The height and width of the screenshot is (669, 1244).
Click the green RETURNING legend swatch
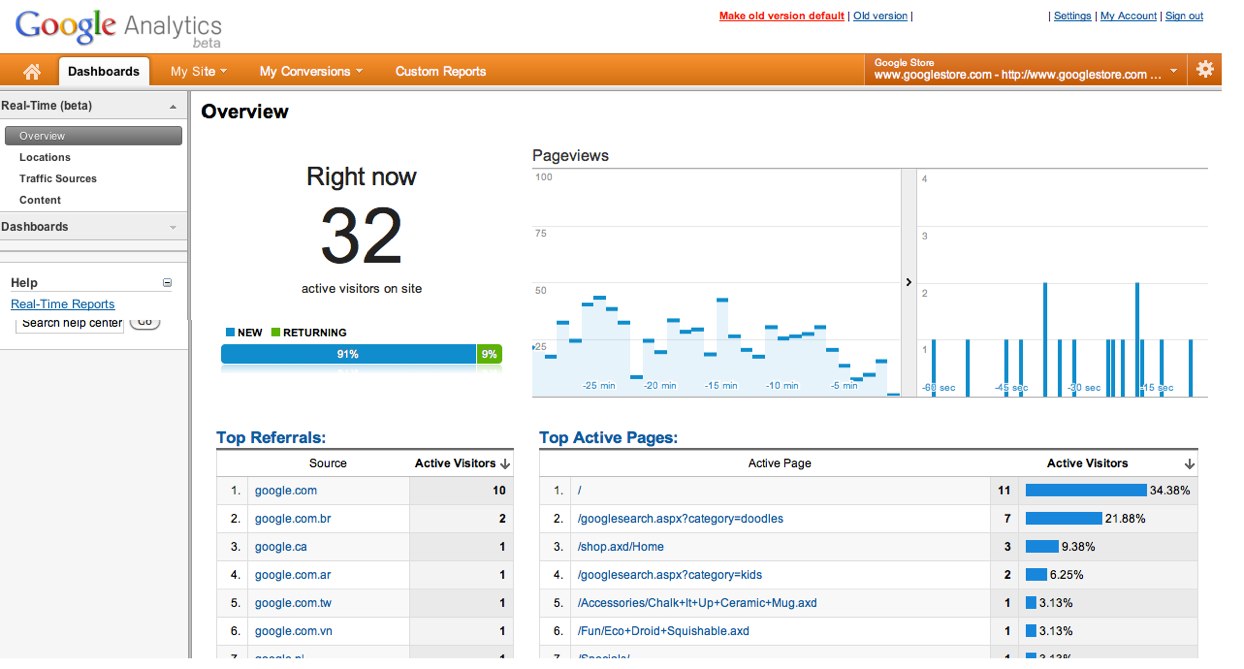(x=275, y=332)
